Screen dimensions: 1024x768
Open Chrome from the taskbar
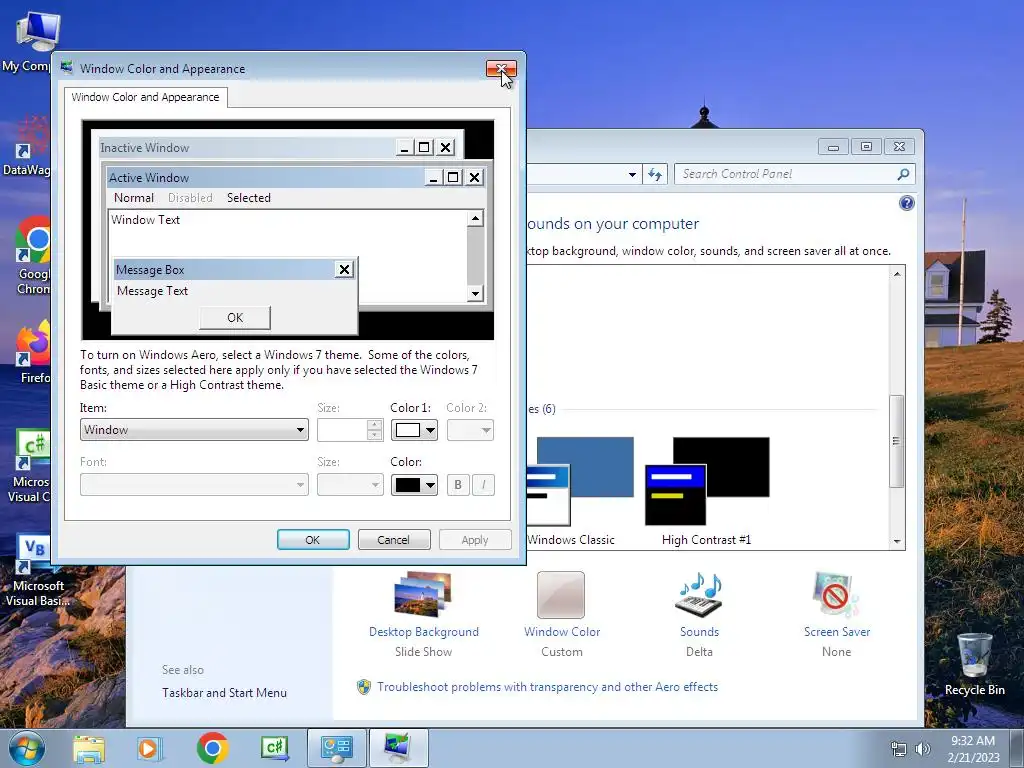tap(212, 748)
